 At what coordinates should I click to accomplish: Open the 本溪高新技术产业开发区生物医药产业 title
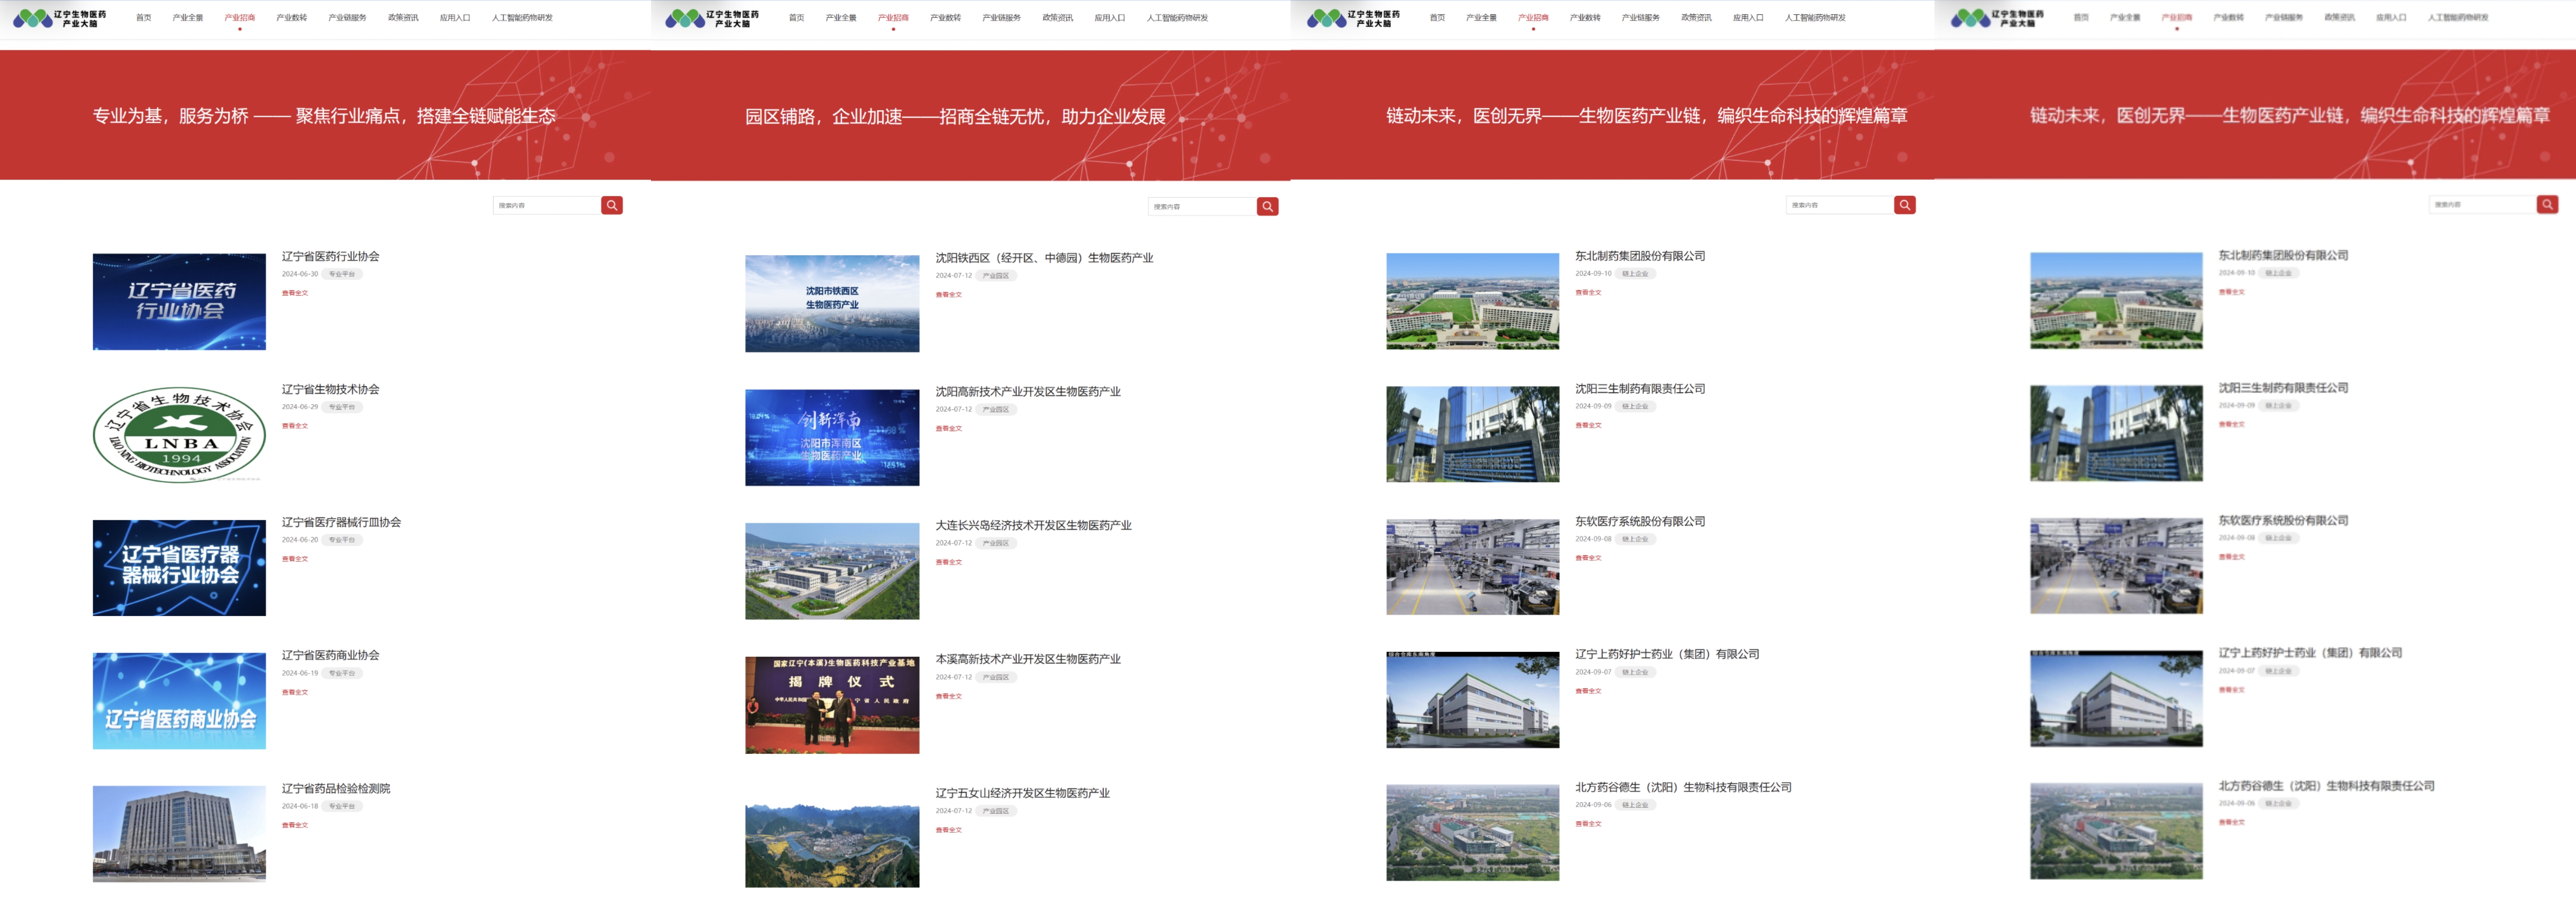(1028, 660)
